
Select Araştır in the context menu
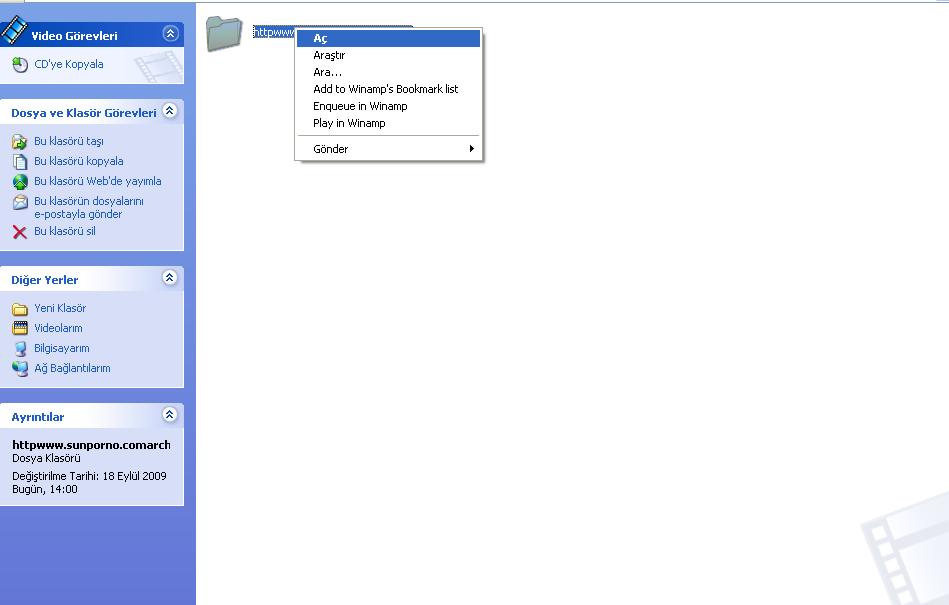(329, 56)
